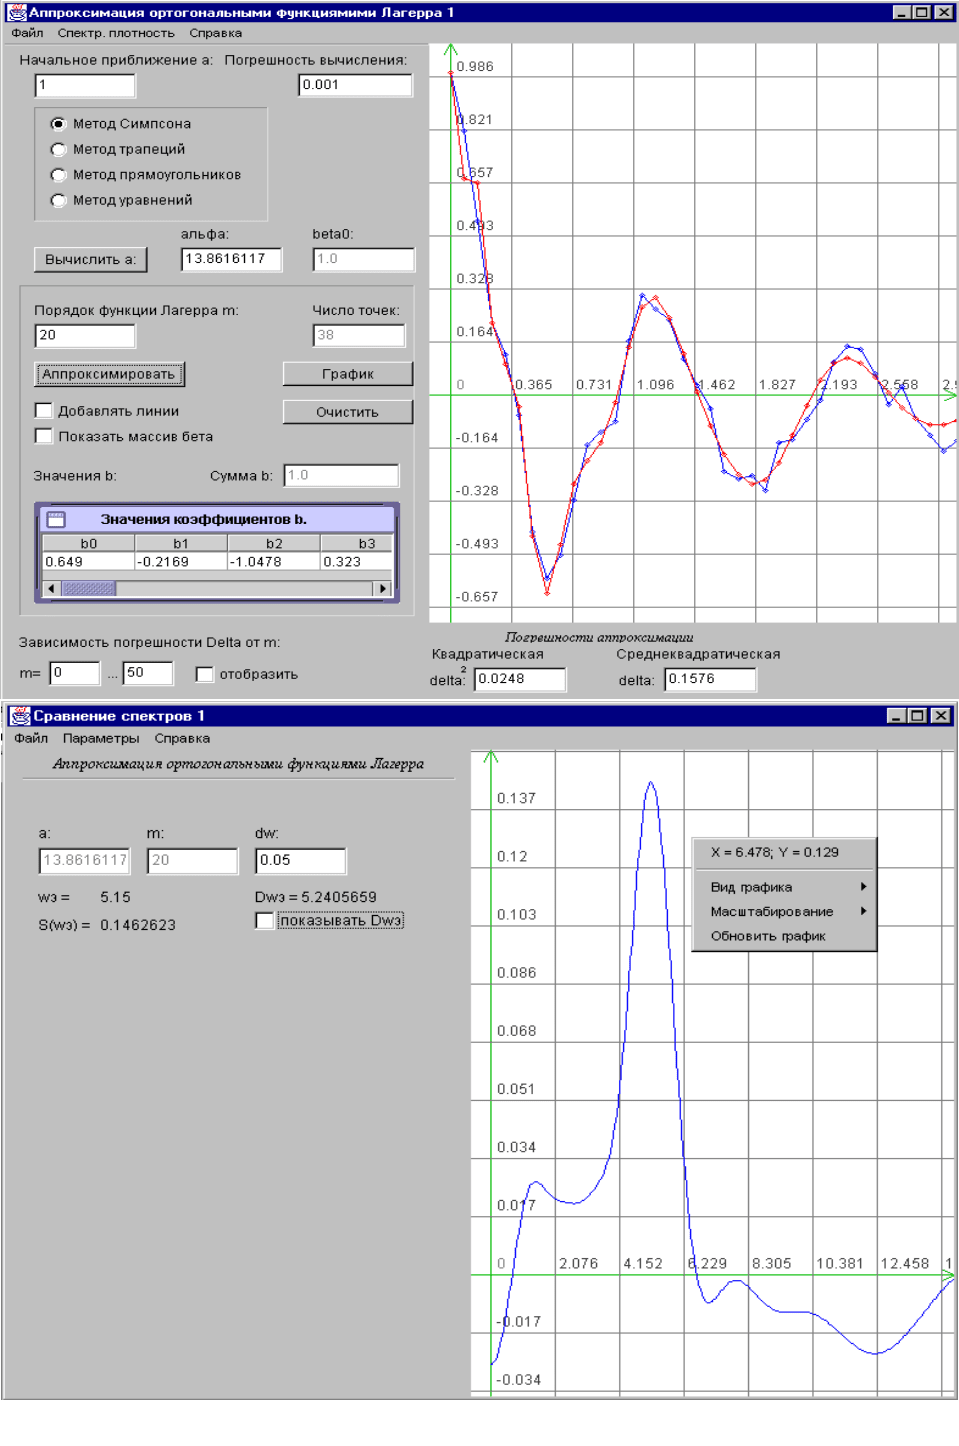Select the Simpson method radio button
959x1446 pixels.
[58, 124]
